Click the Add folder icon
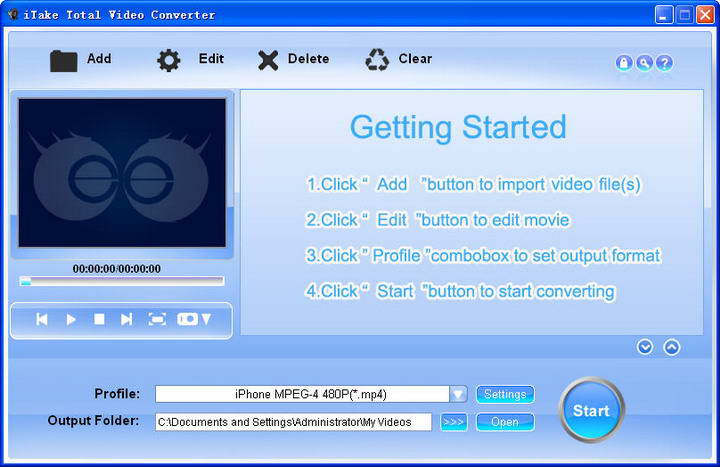Image resolution: width=720 pixels, height=467 pixels. [63, 61]
